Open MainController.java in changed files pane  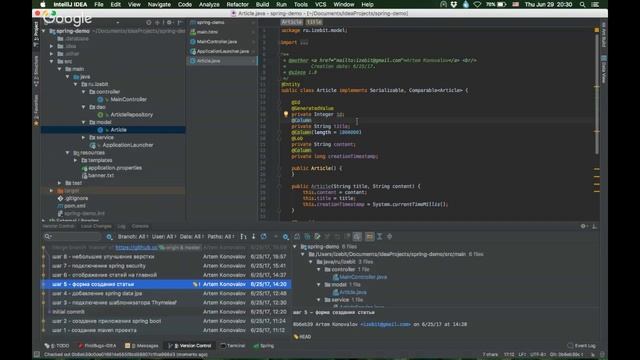(x=363, y=277)
